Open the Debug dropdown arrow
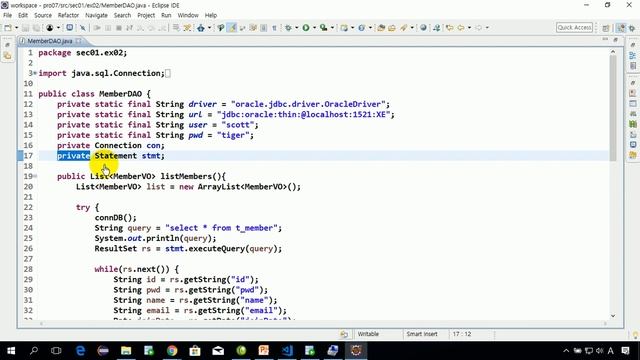The image size is (640, 360). (297, 28)
